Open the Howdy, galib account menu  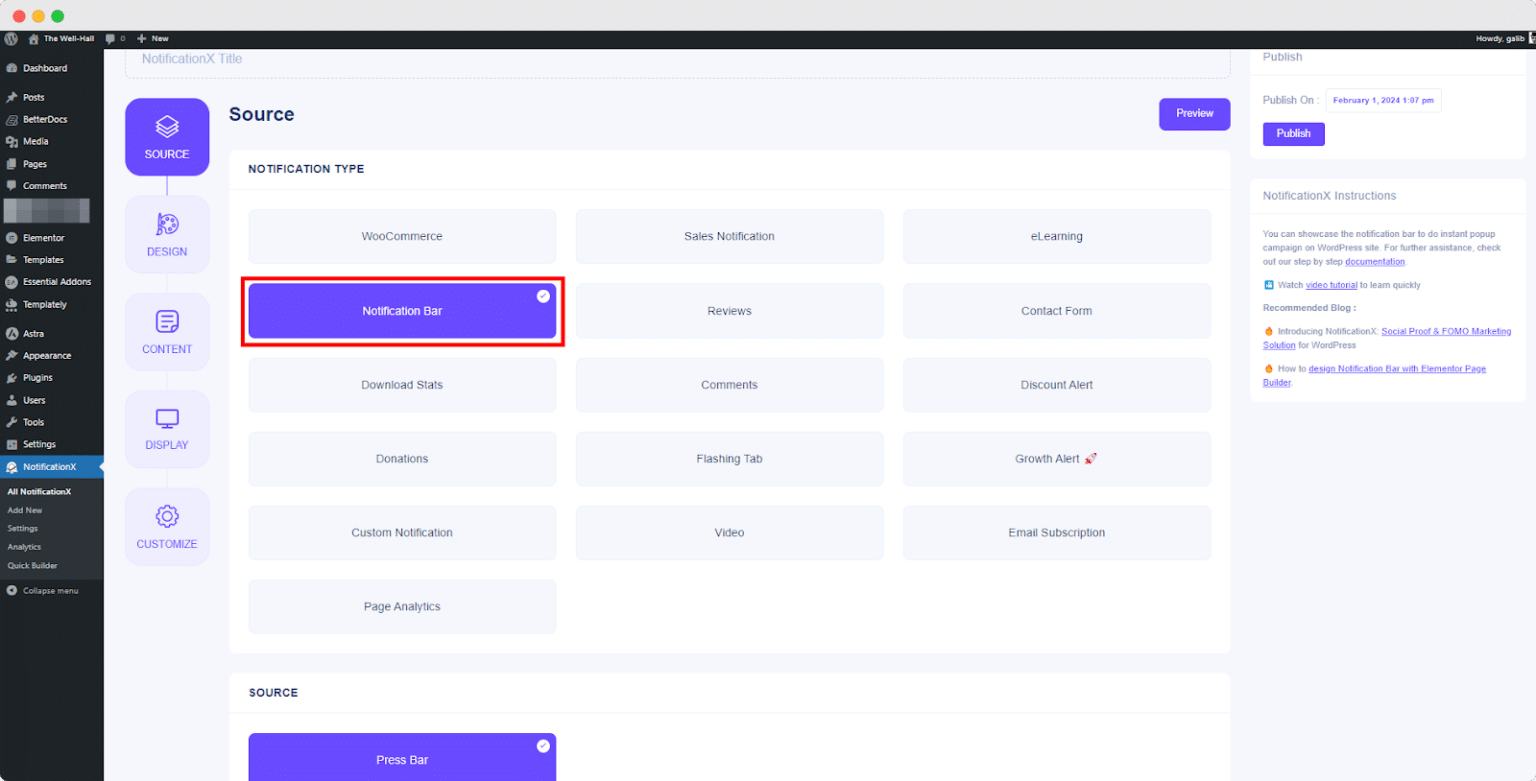coord(1500,39)
